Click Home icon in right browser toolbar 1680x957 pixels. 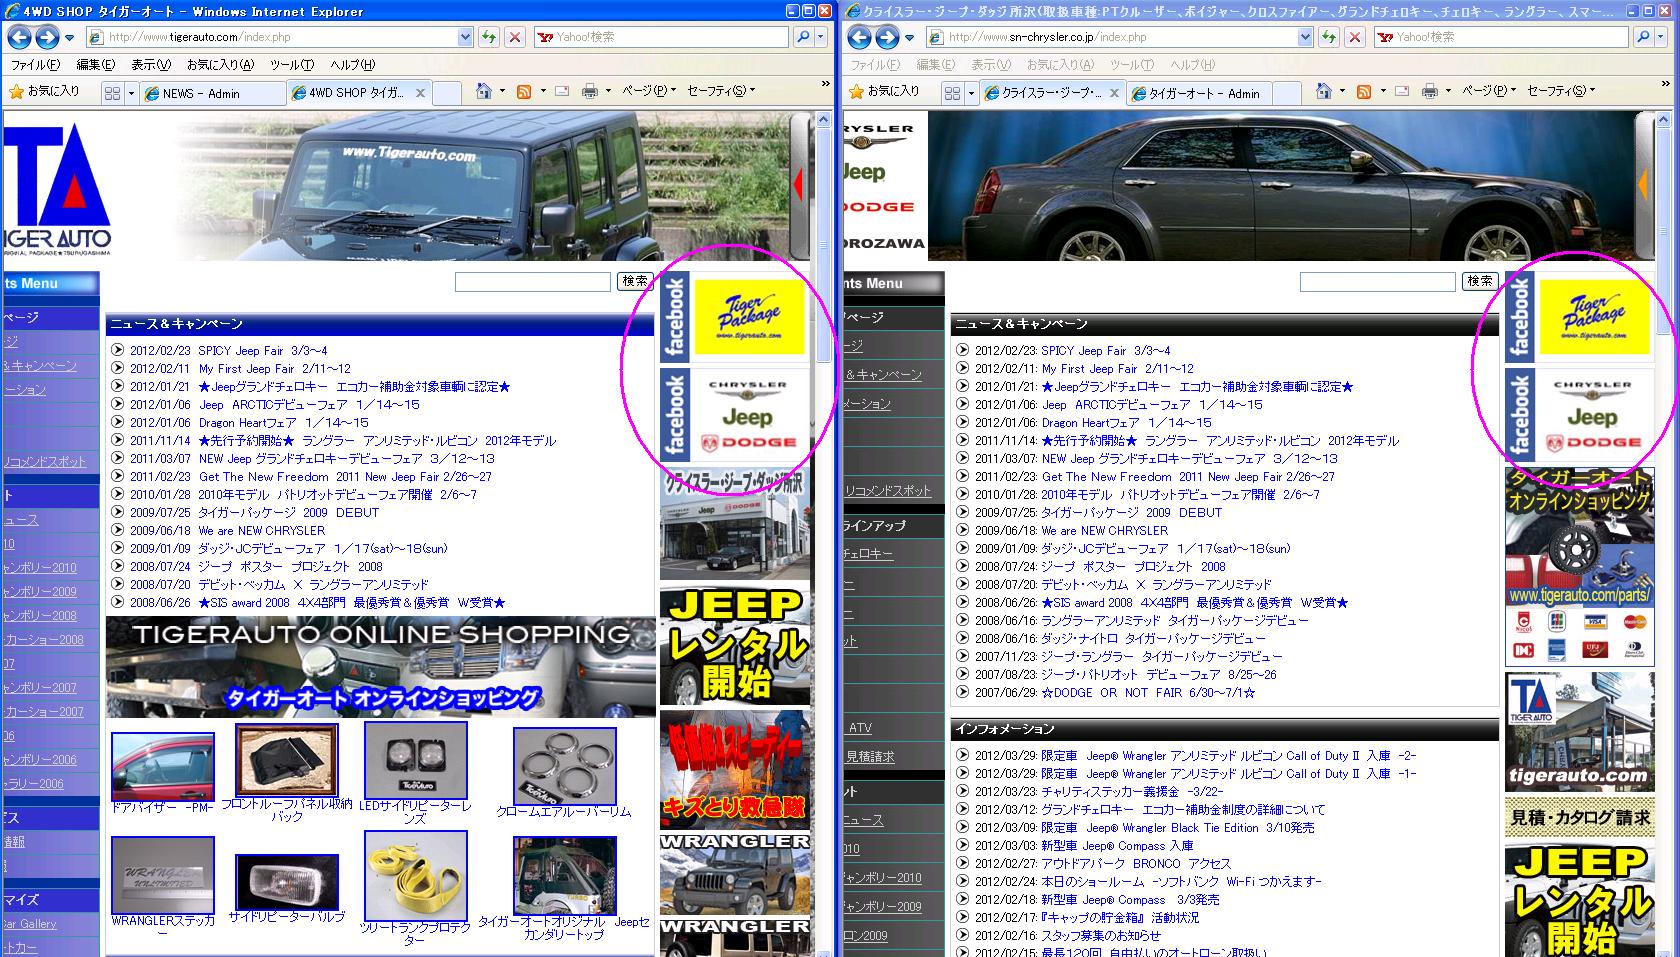pyautogui.click(x=1324, y=91)
